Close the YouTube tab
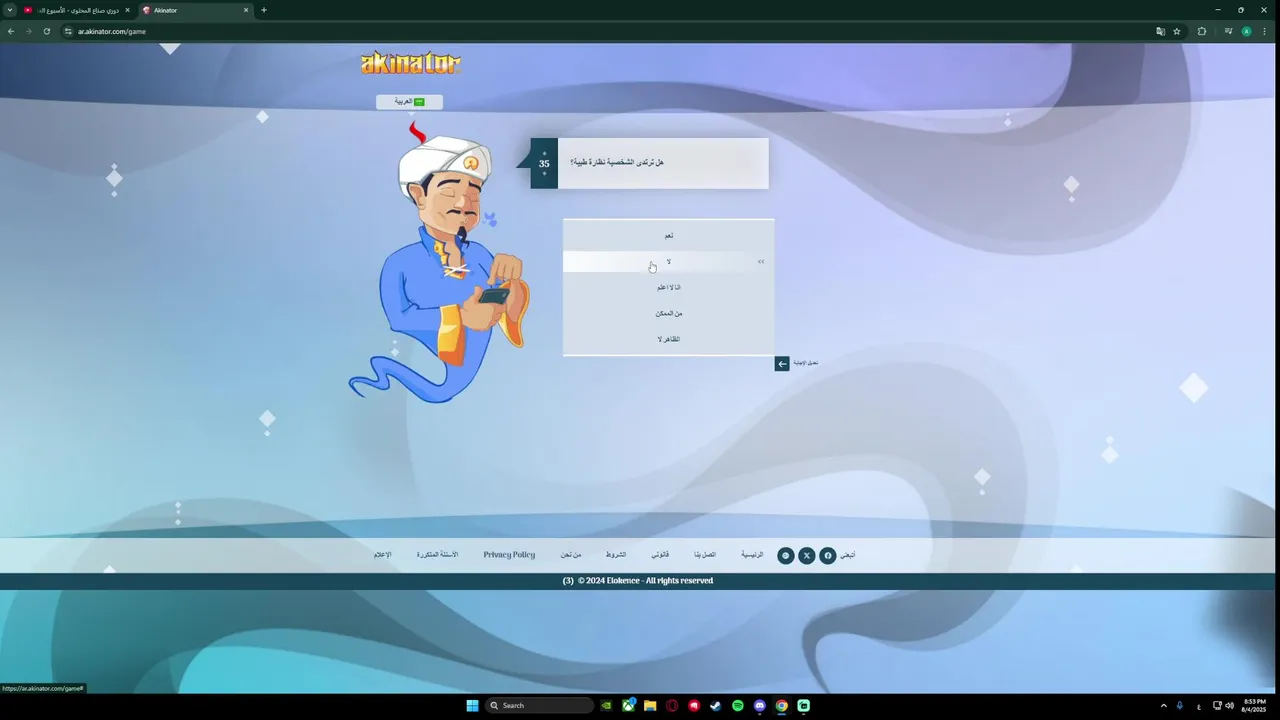1280x720 pixels. click(x=127, y=10)
